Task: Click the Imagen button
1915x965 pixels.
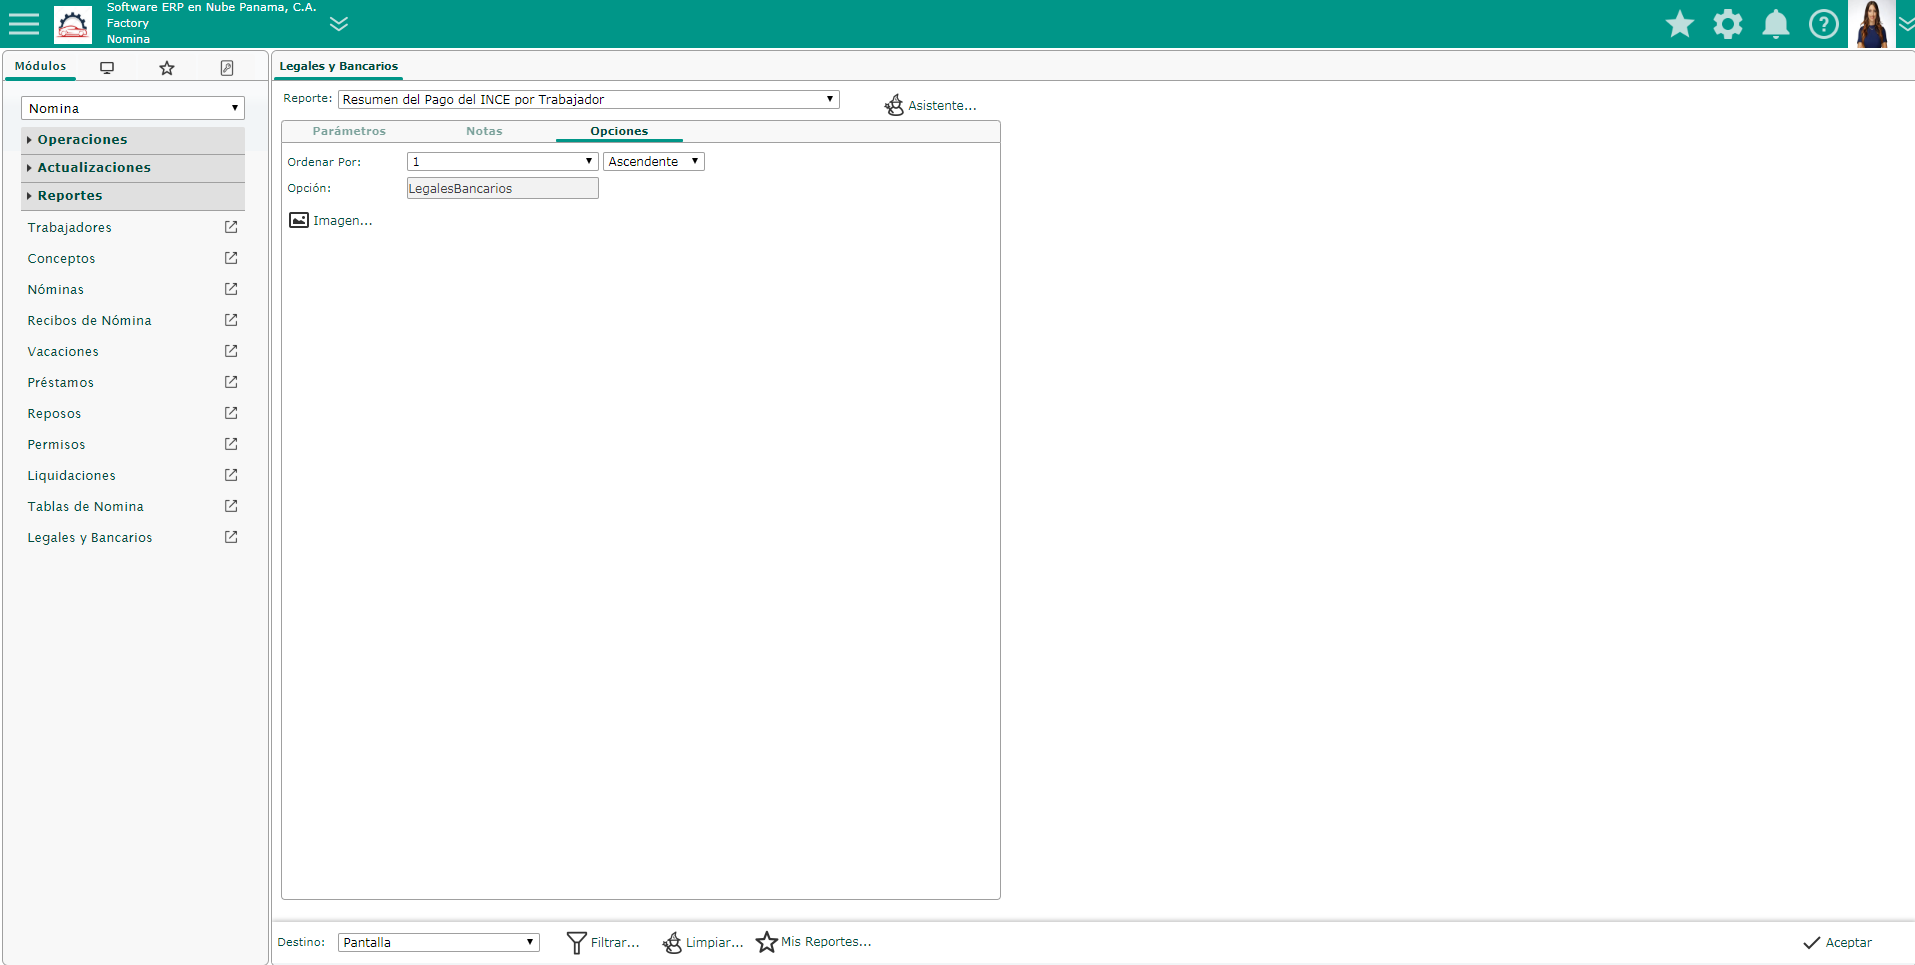Action: coord(331,220)
